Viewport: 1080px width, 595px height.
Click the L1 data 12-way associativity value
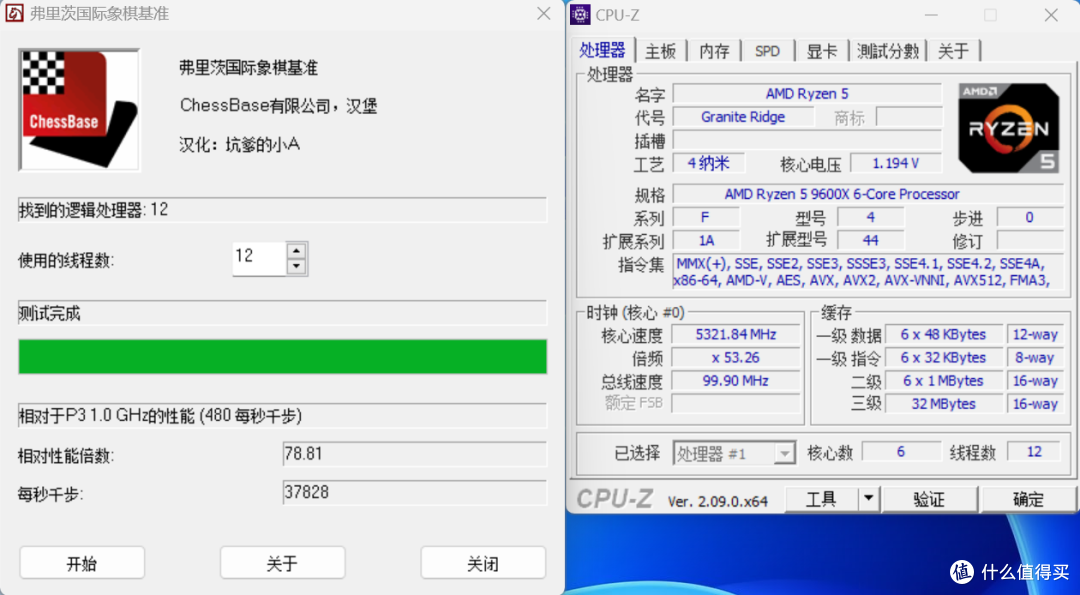click(1035, 335)
